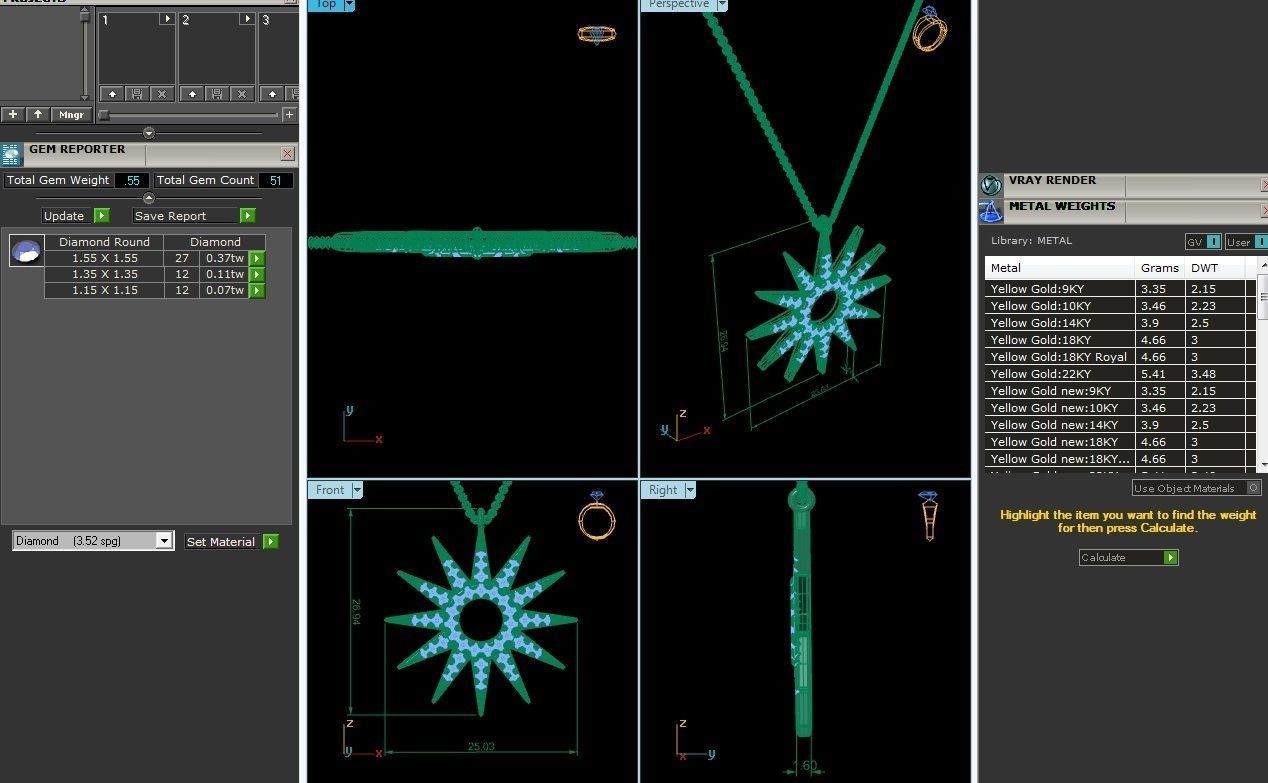Image resolution: width=1268 pixels, height=783 pixels.
Task: Play arrow in project slot 2 header
Action: (246, 19)
